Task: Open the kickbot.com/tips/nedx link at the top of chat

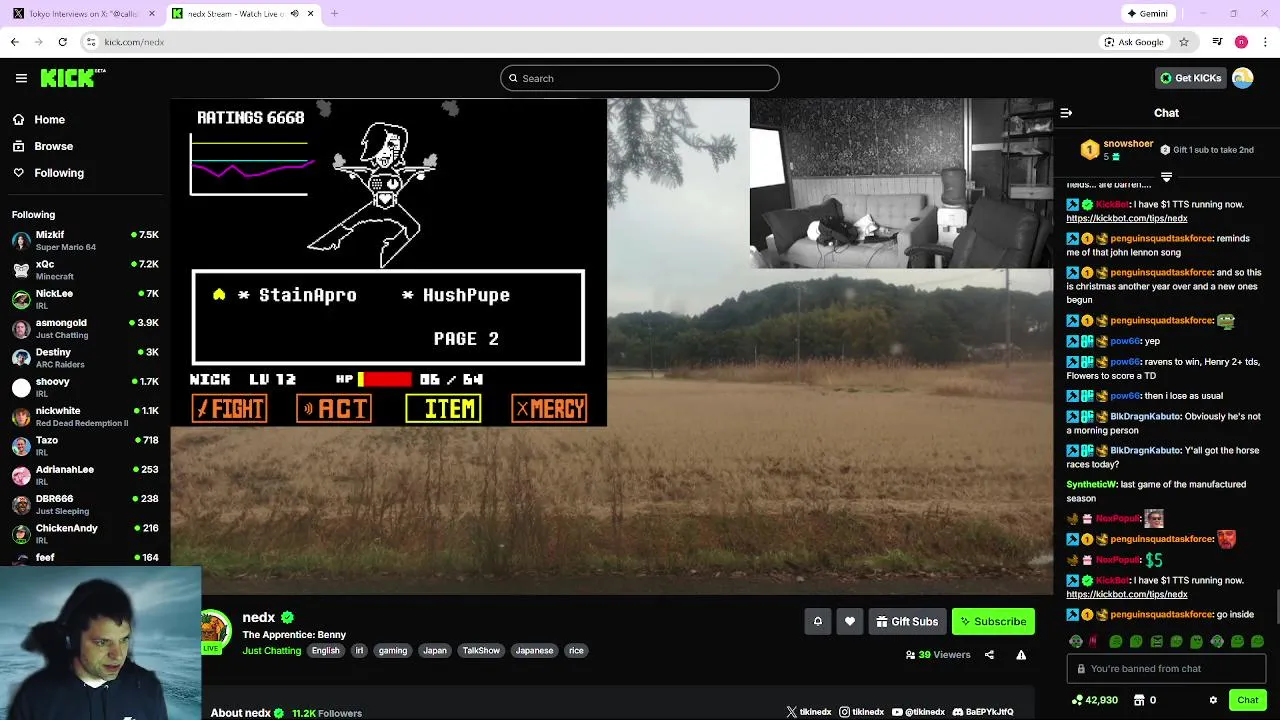Action: point(1126,218)
